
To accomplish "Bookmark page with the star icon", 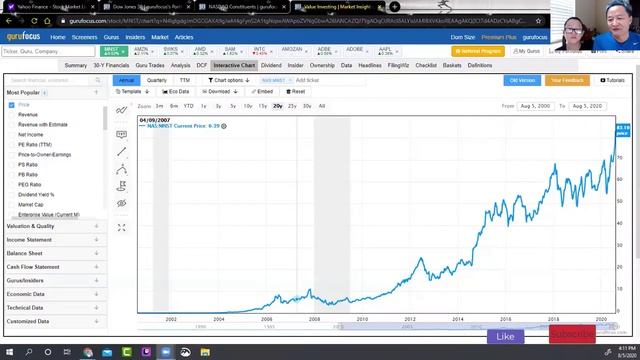I will 538,21.
